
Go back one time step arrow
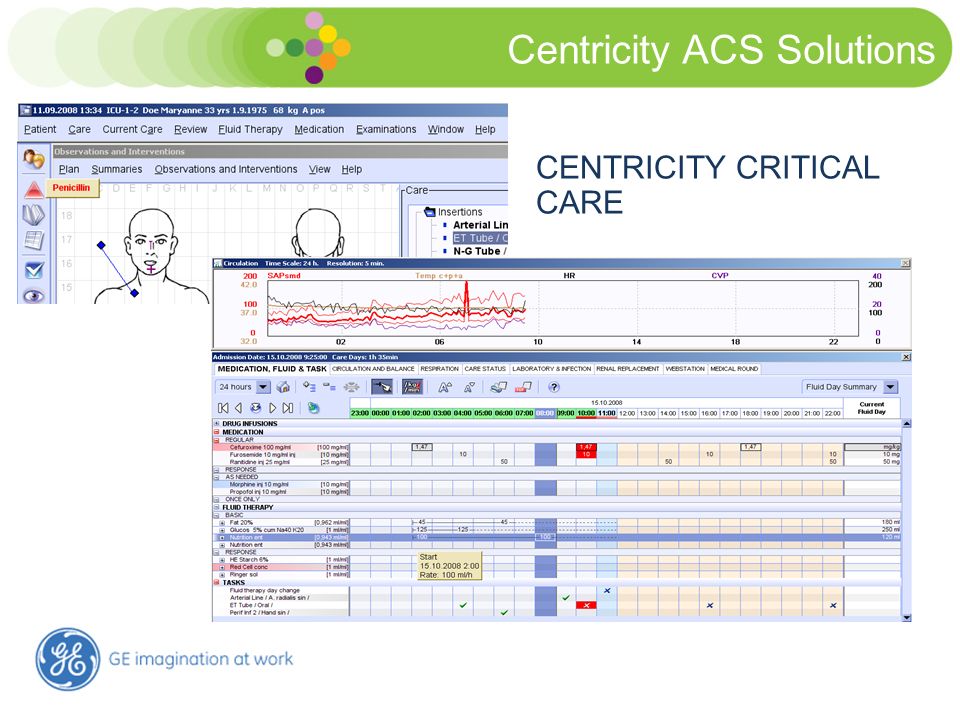pyautogui.click(x=238, y=408)
